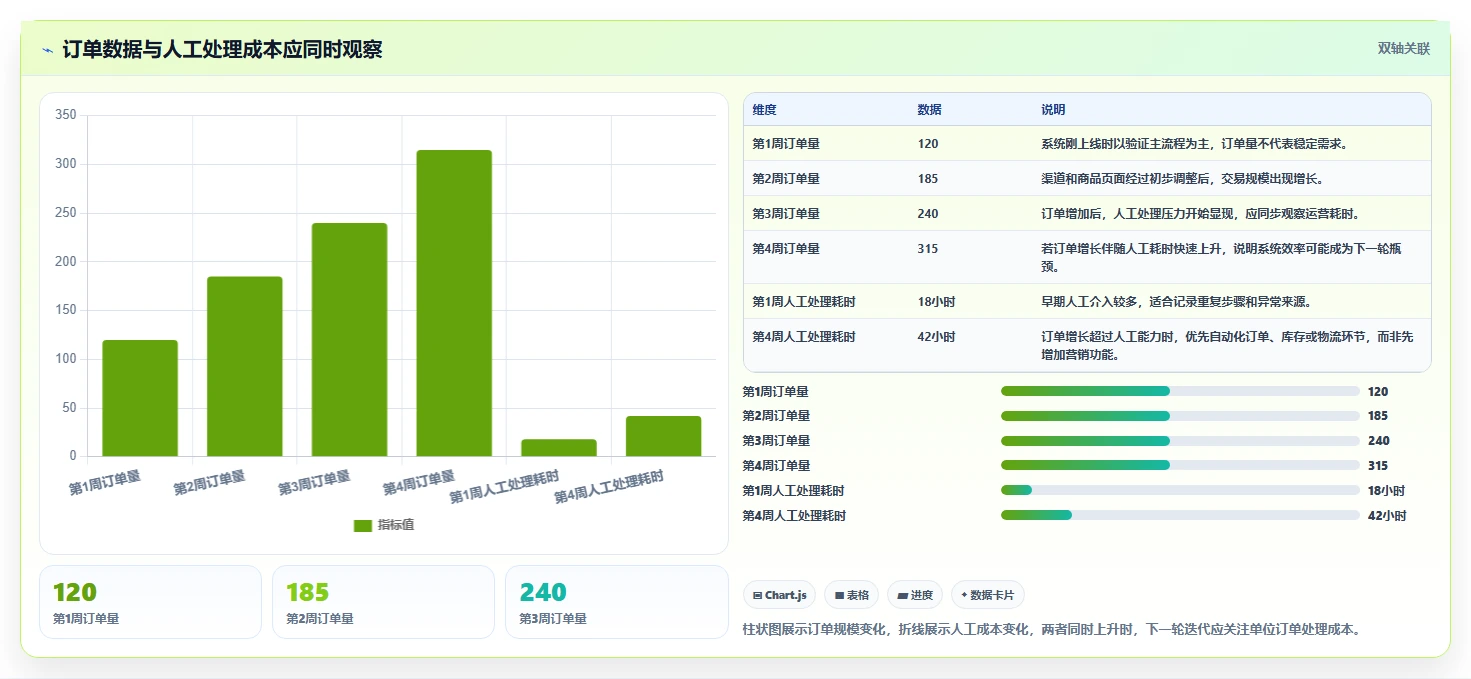Click the 第4周订单量 x-axis label
Viewport: 1471px width, 679px height.
[419, 483]
